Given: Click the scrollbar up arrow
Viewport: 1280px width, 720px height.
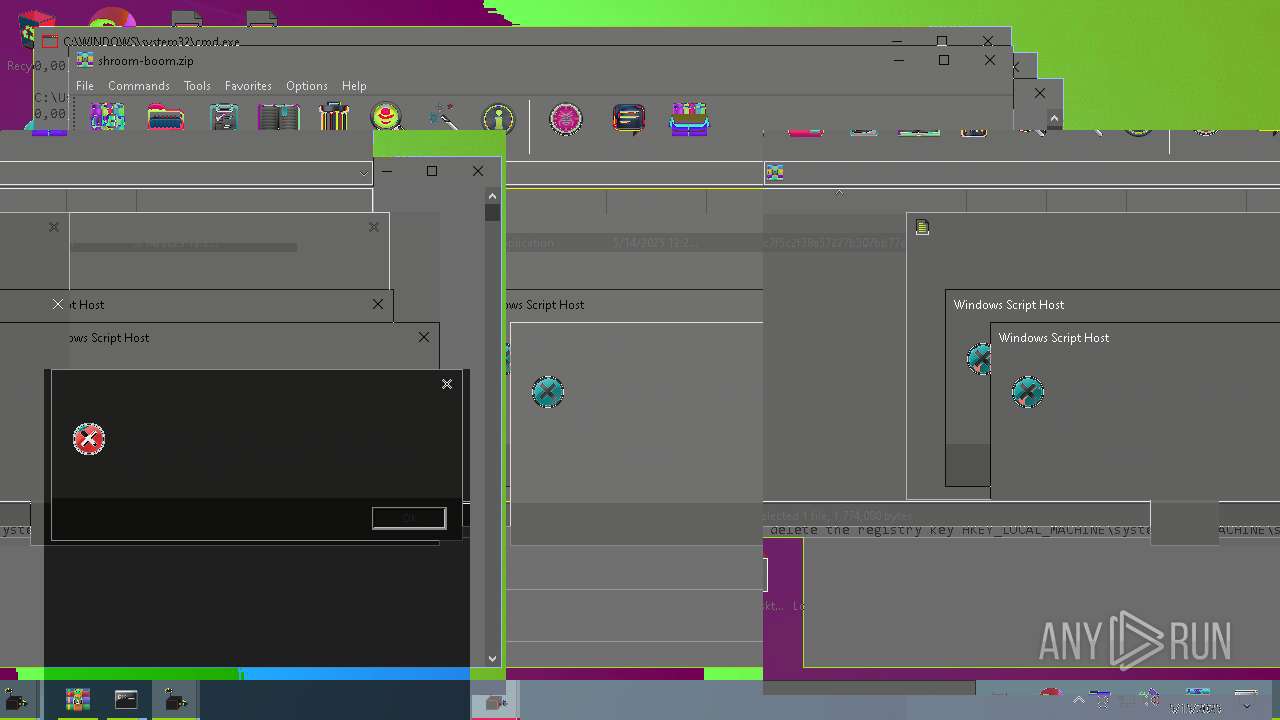Looking at the screenshot, I should tap(492, 196).
